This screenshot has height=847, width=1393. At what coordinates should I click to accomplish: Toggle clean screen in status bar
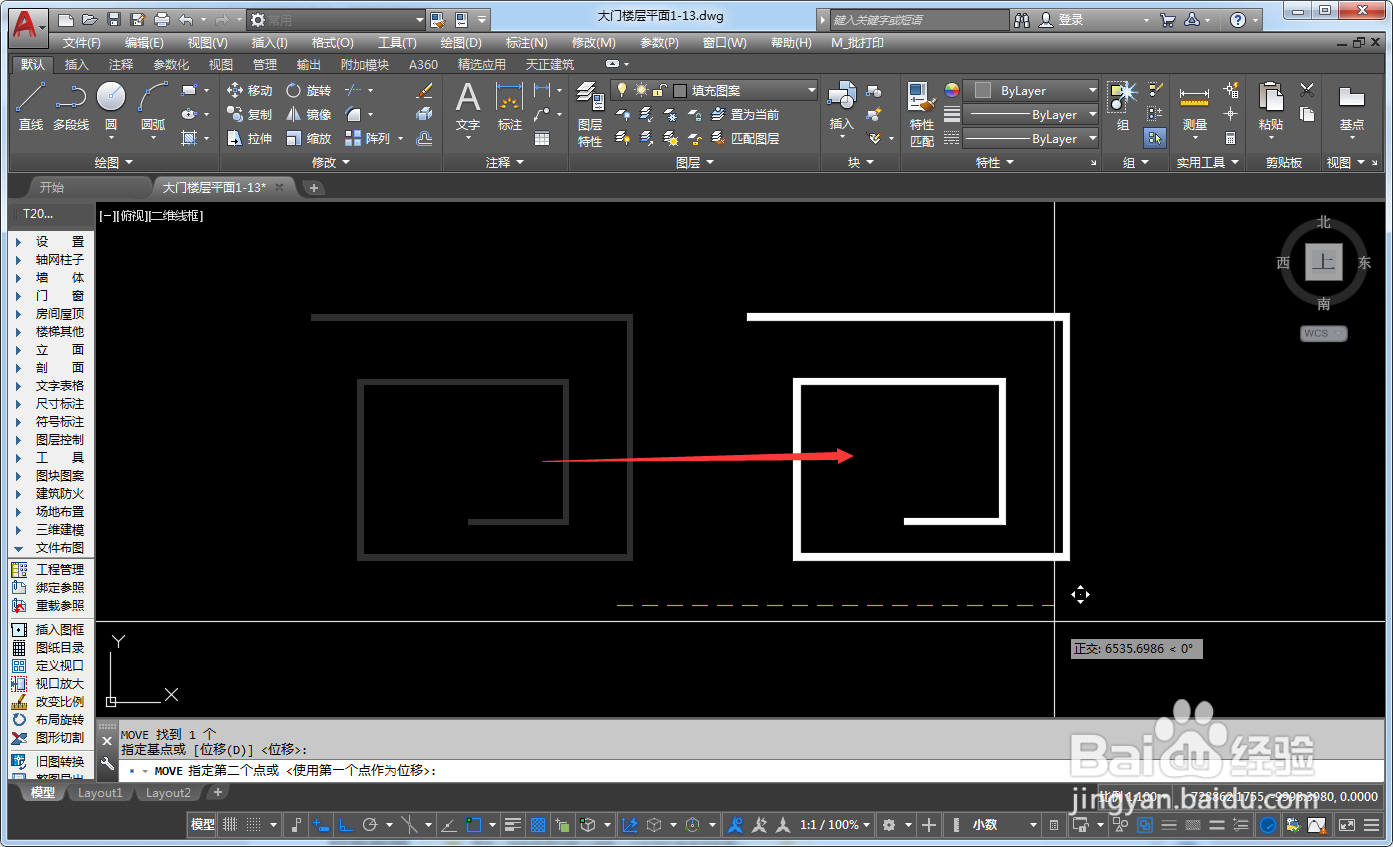click(1347, 825)
